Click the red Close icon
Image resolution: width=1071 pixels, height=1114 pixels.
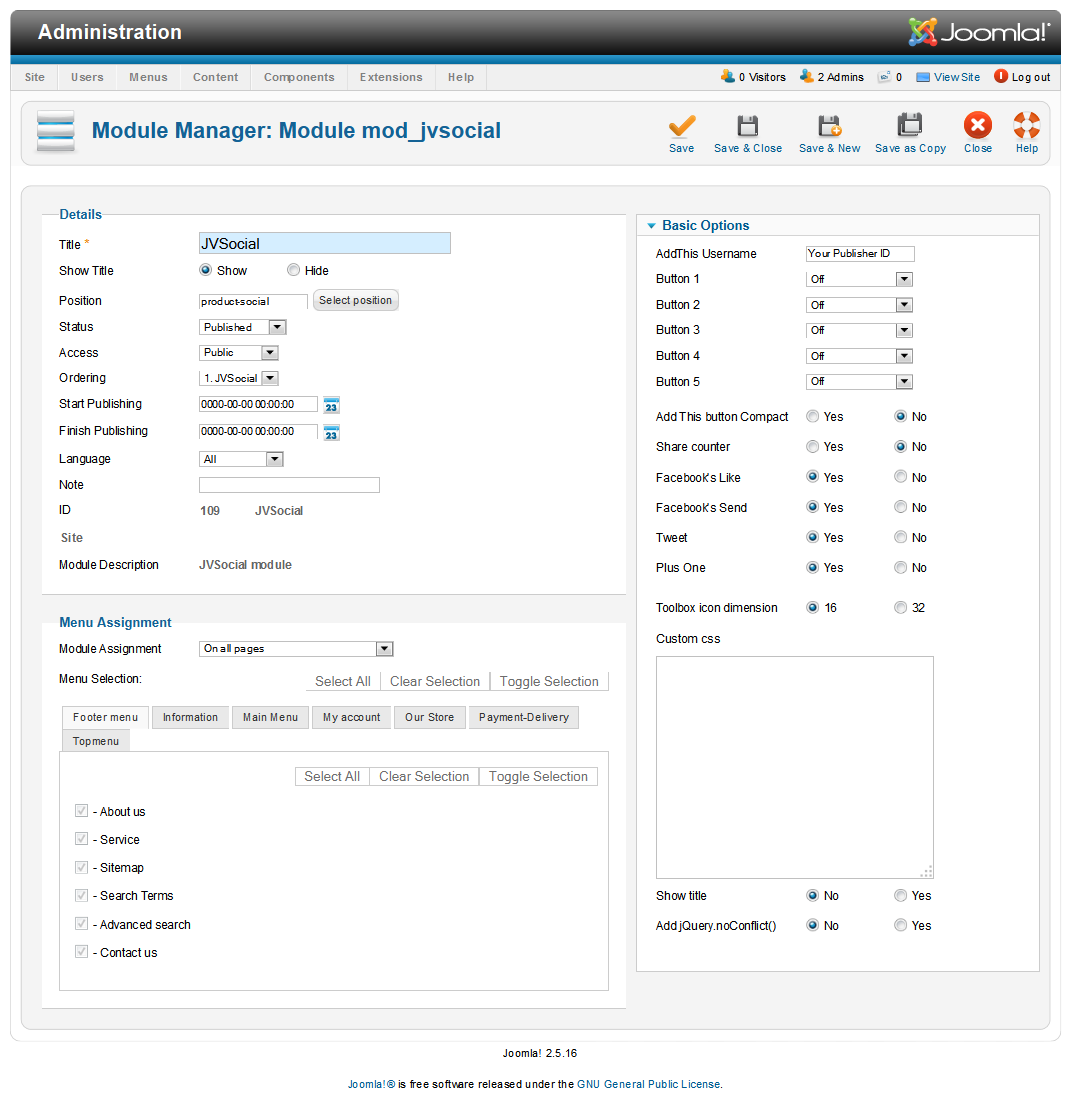978,125
